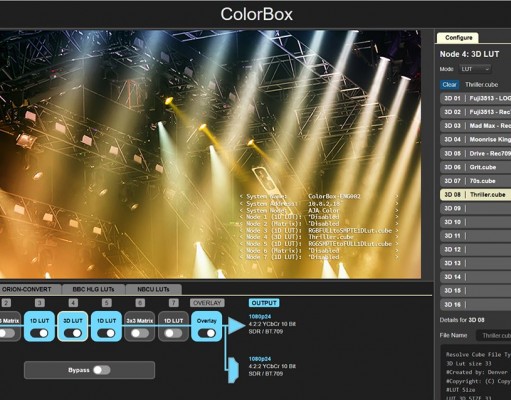Select the 3D 01 Fuji3513 LUT slot
Screen dimensions: 511x400
click(476, 98)
